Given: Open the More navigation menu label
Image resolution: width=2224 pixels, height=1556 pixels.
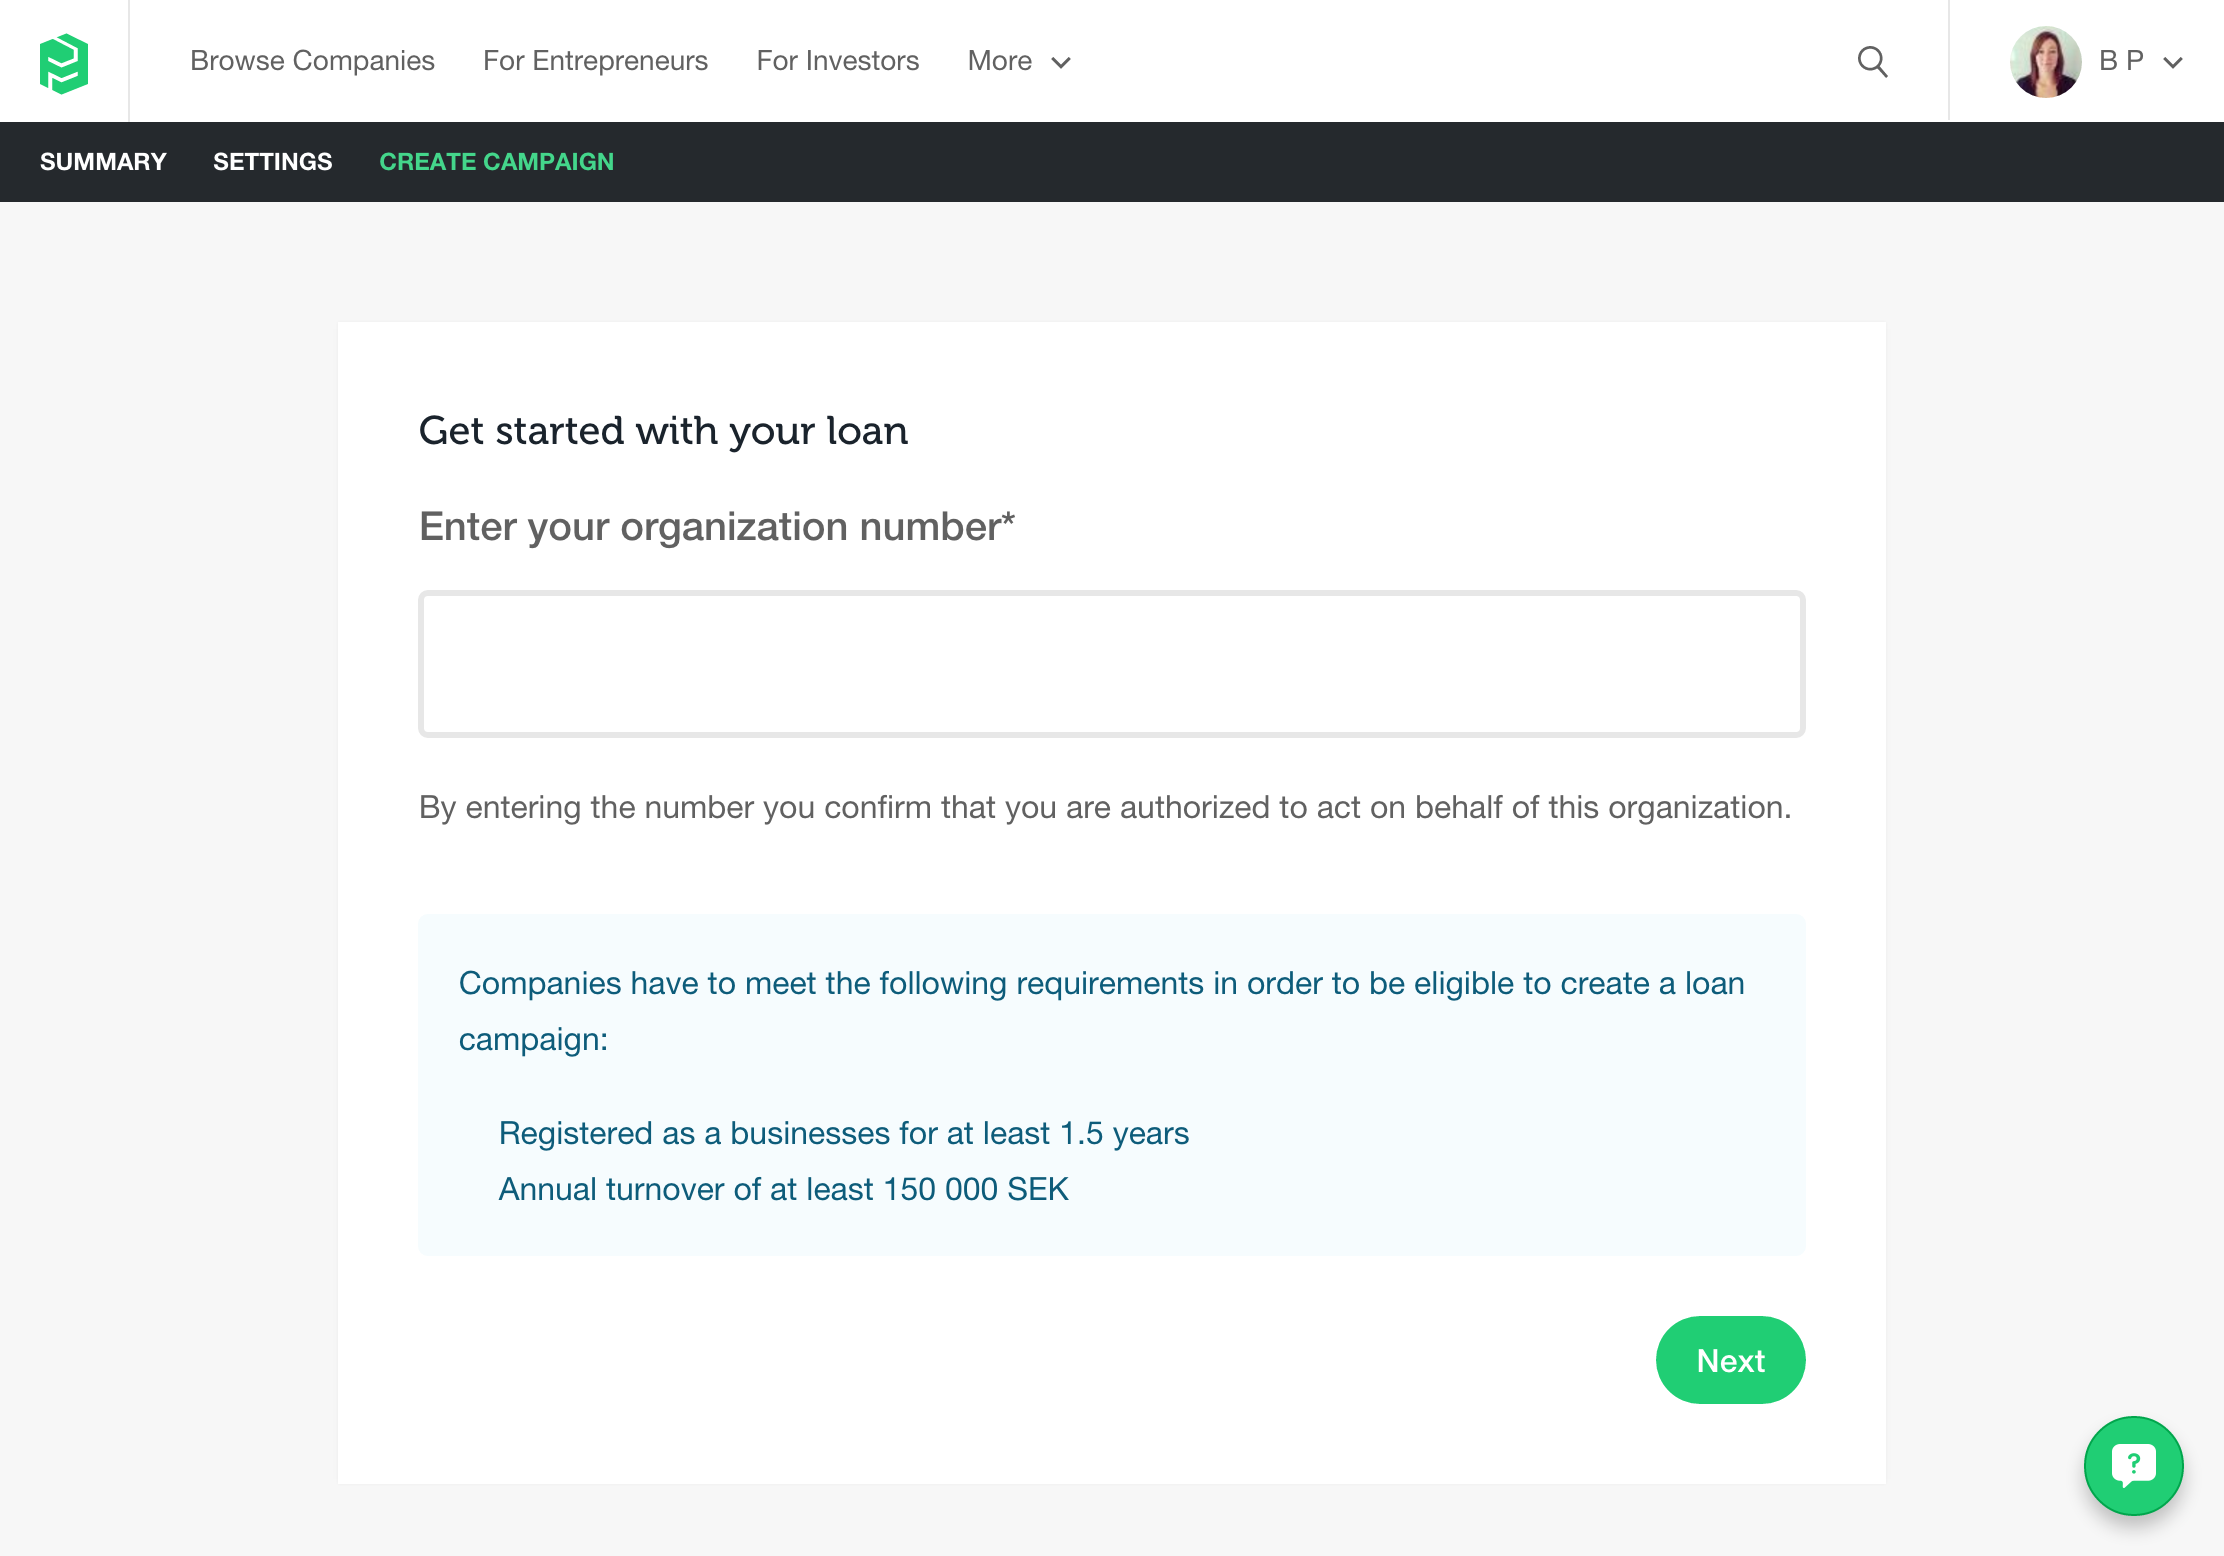Looking at the screenshot, I should pos(999,61).
